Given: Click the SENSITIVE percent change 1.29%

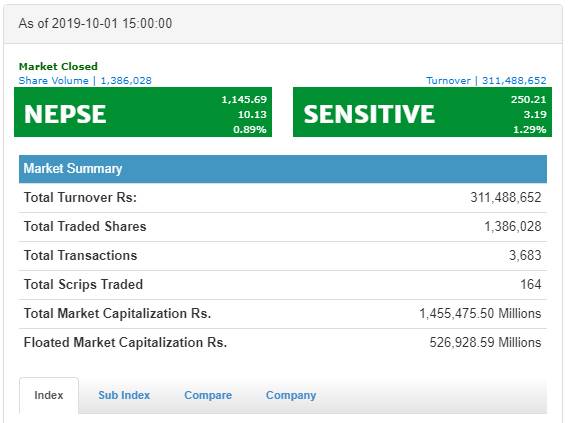Looking at the screenshot, I should click(530, 130).
